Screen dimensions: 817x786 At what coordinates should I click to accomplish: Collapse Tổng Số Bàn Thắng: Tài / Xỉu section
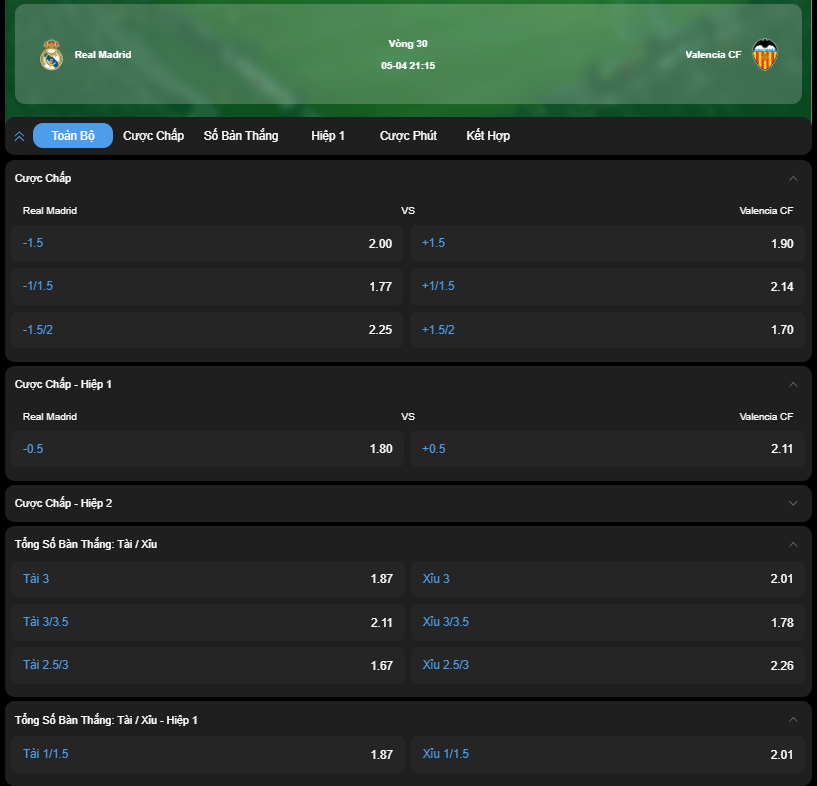click(x=793, y=544)
